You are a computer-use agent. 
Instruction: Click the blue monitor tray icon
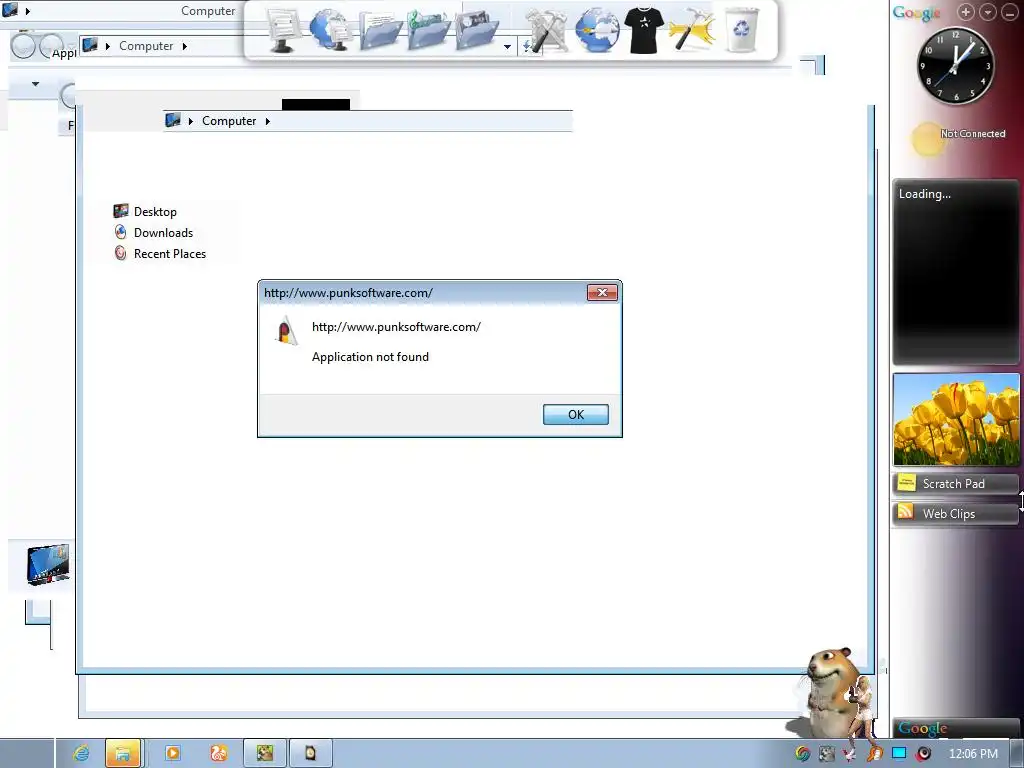(899, 754)
